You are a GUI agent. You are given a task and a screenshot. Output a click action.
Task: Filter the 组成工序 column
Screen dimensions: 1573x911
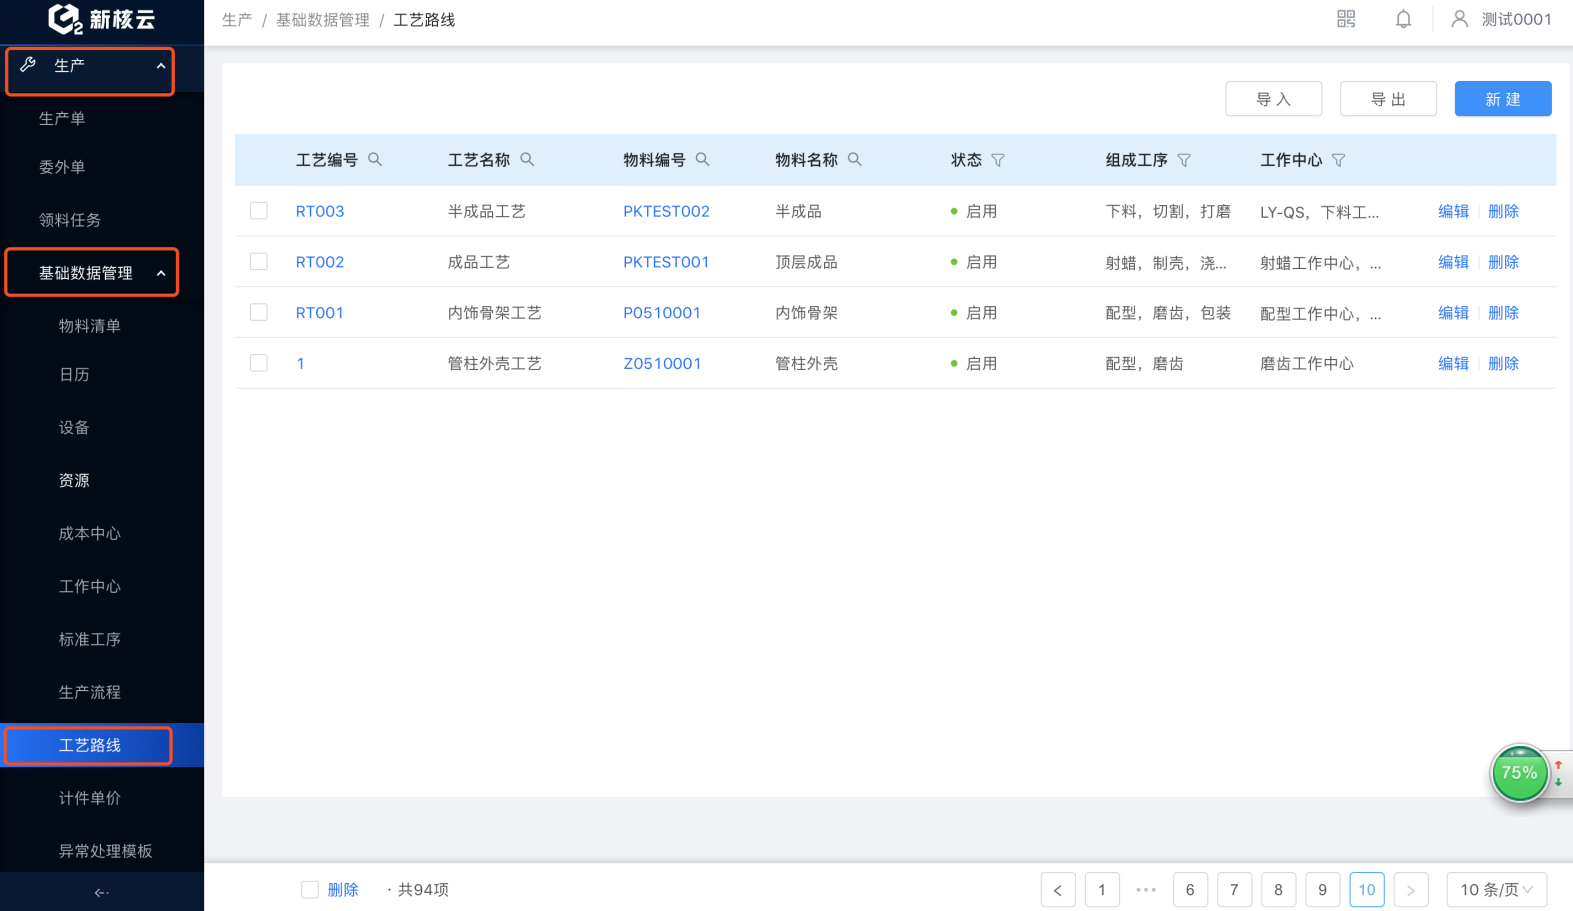[1184, 160]
